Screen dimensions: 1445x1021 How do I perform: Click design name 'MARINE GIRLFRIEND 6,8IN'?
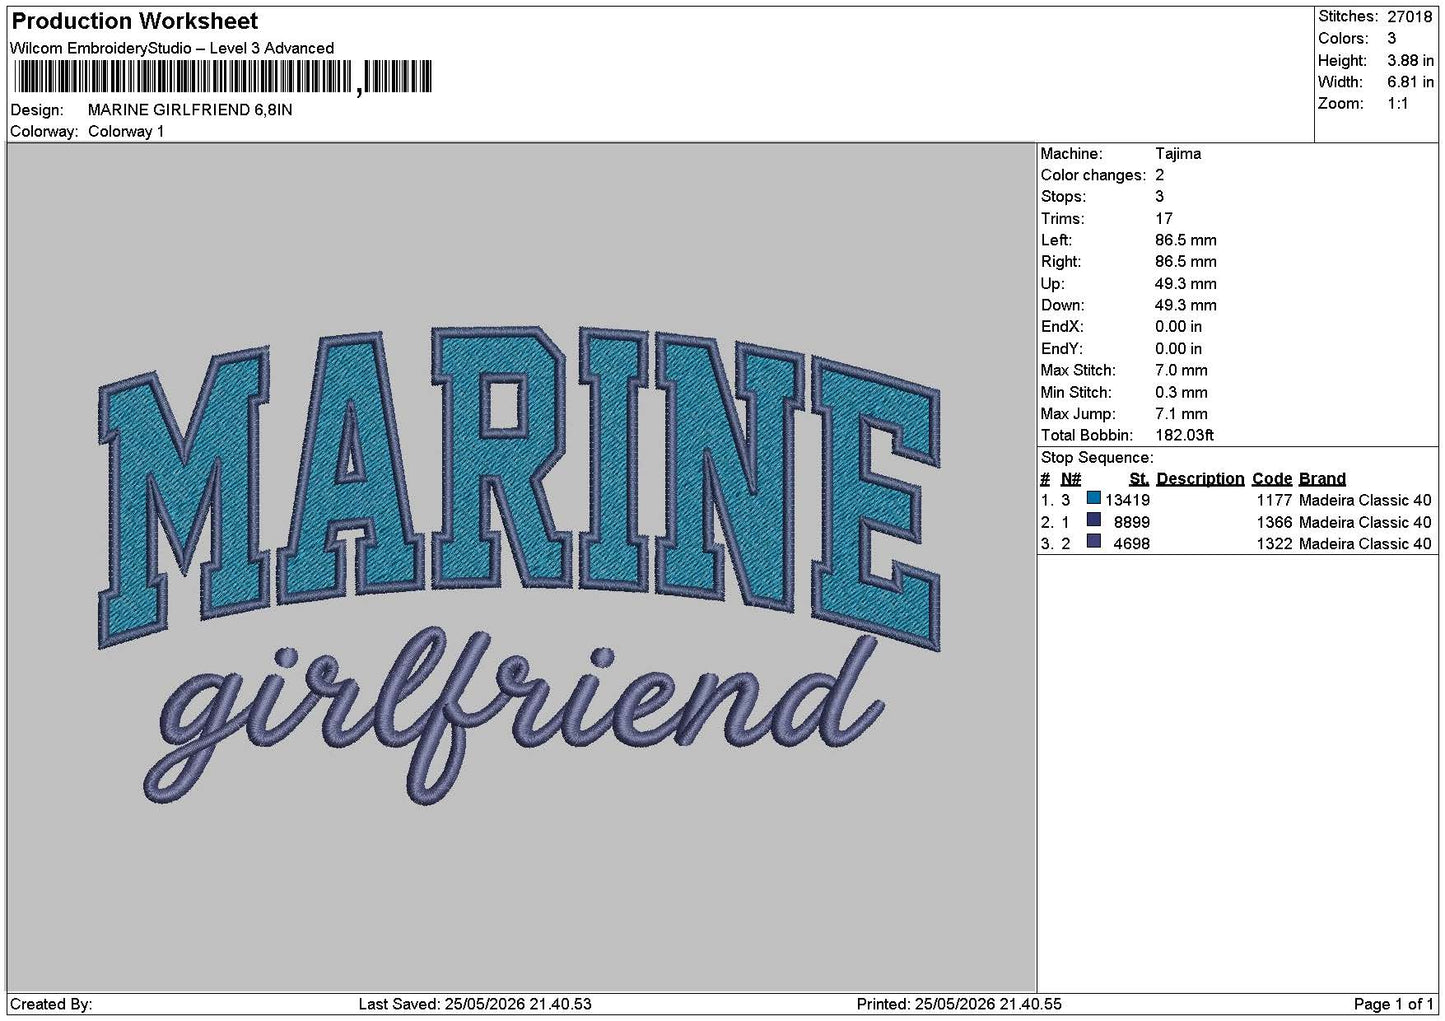pyautogui.click(x=190, y=110)
